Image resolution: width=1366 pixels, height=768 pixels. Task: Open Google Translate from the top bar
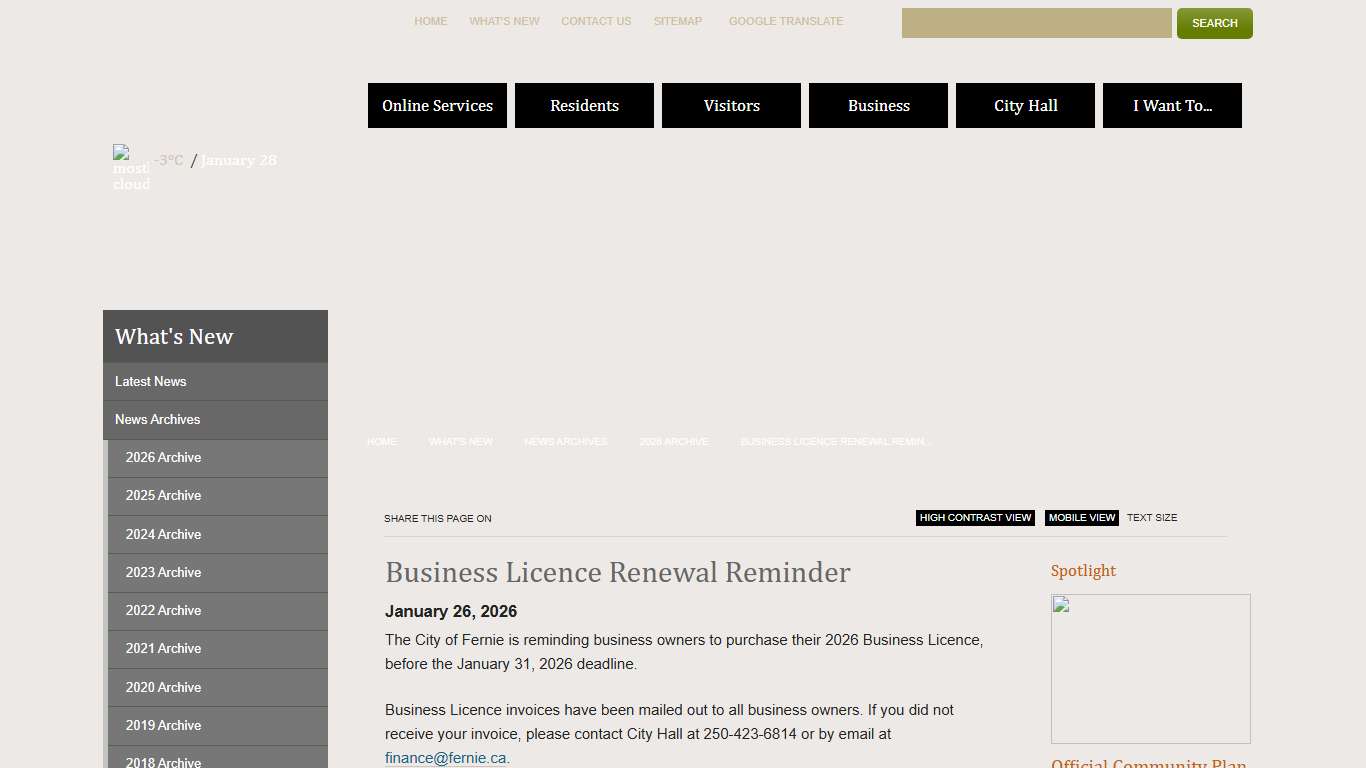click(x=786, y=21)
